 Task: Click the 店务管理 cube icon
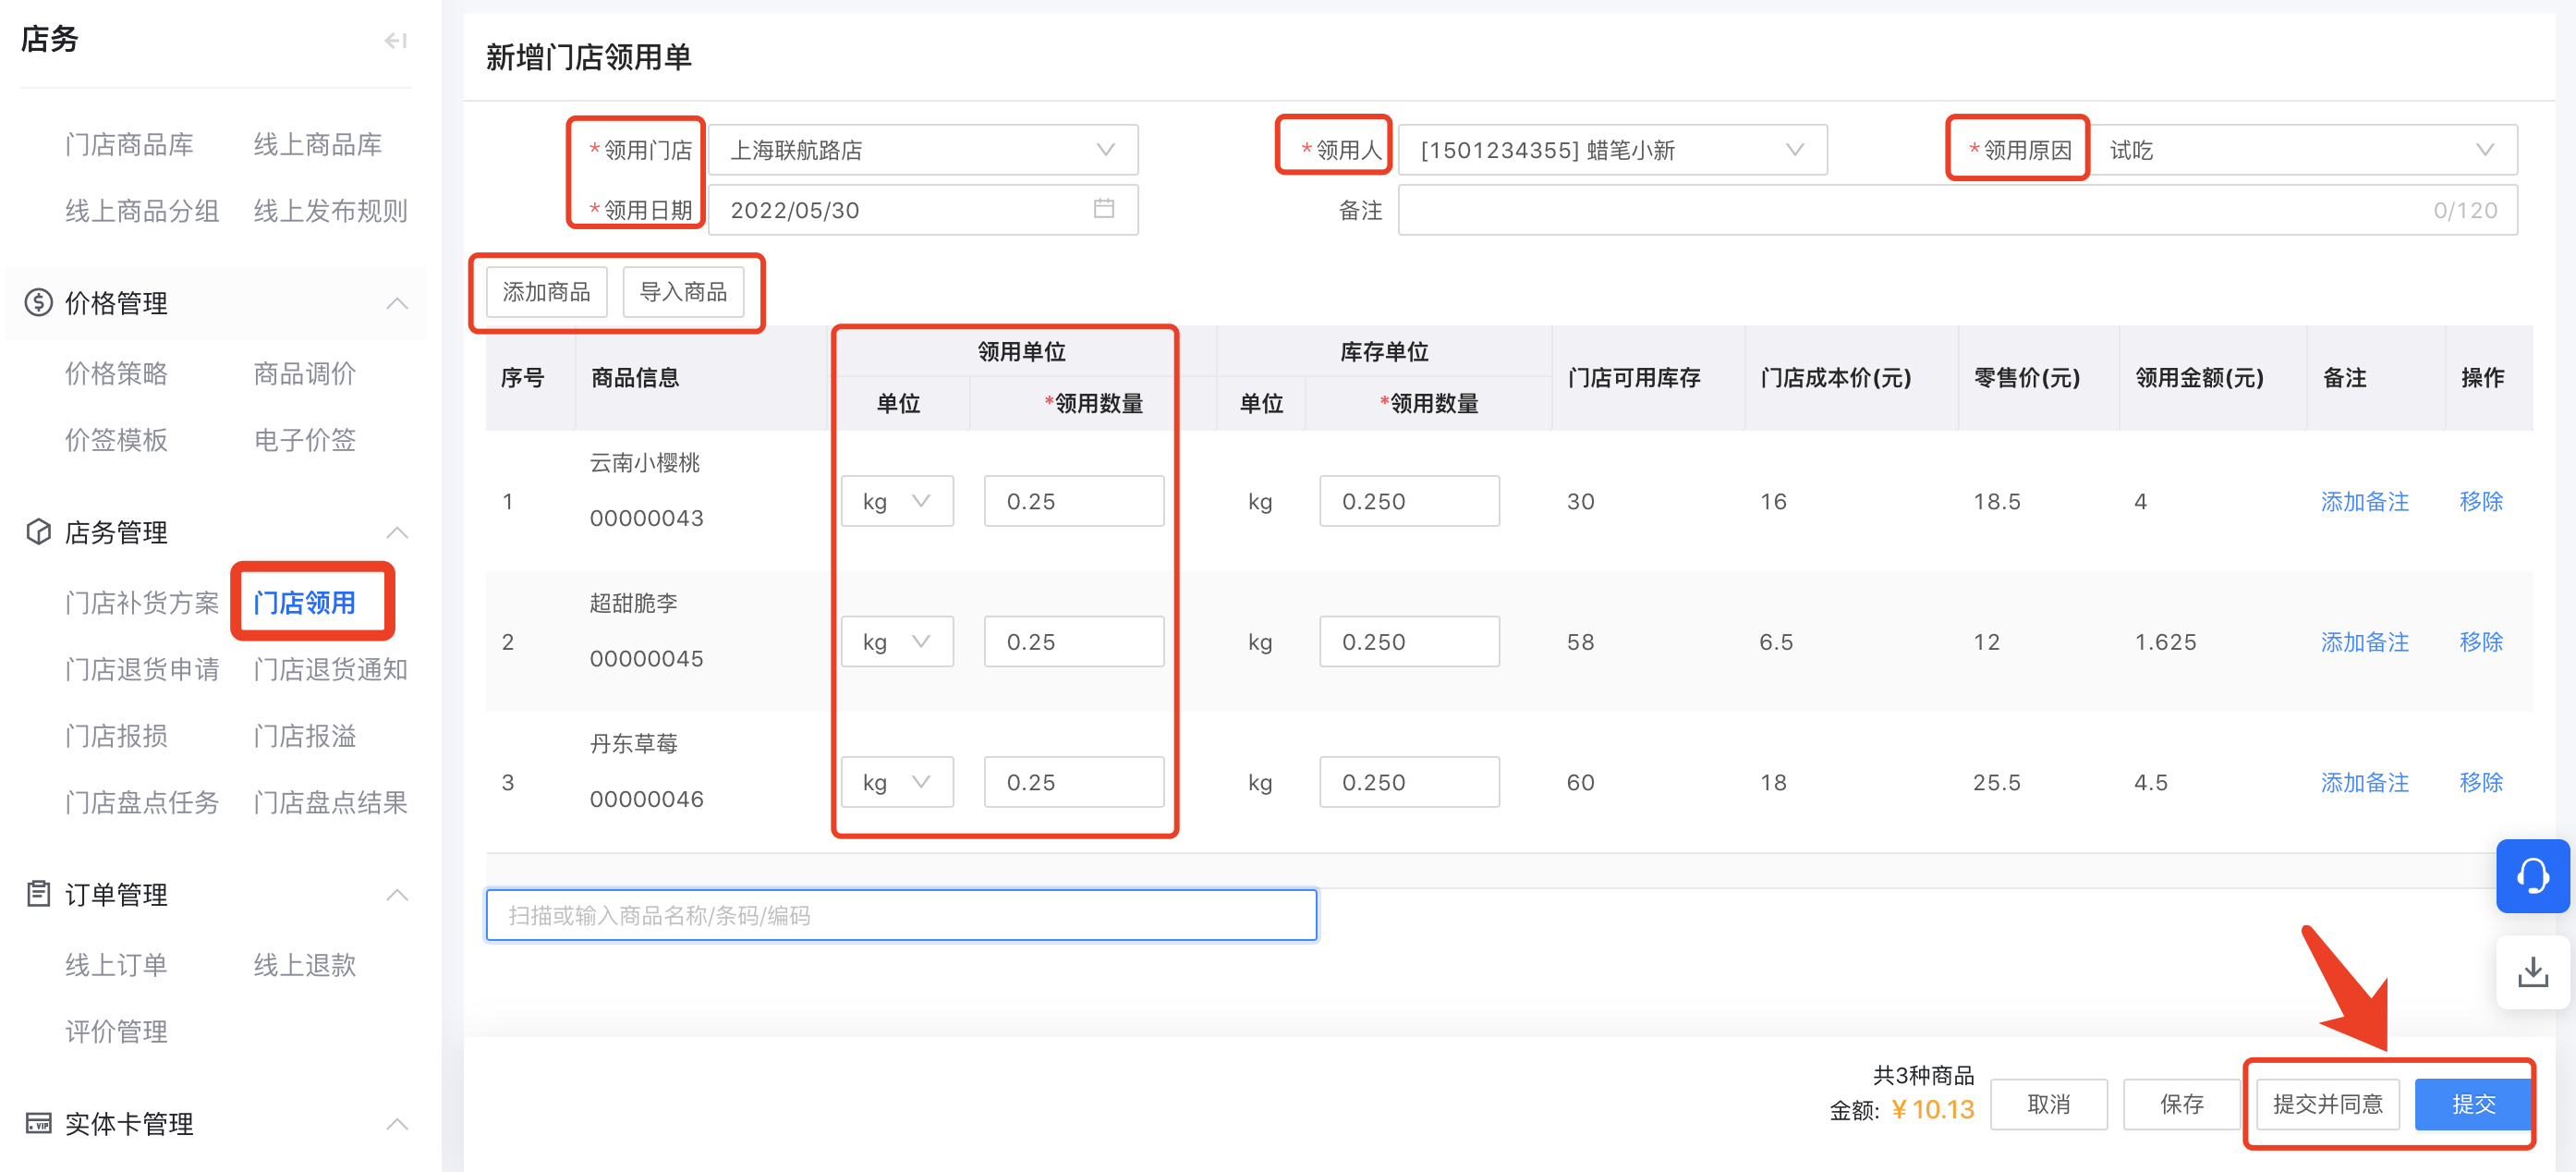pyautogui.click(x=39, y=531)
